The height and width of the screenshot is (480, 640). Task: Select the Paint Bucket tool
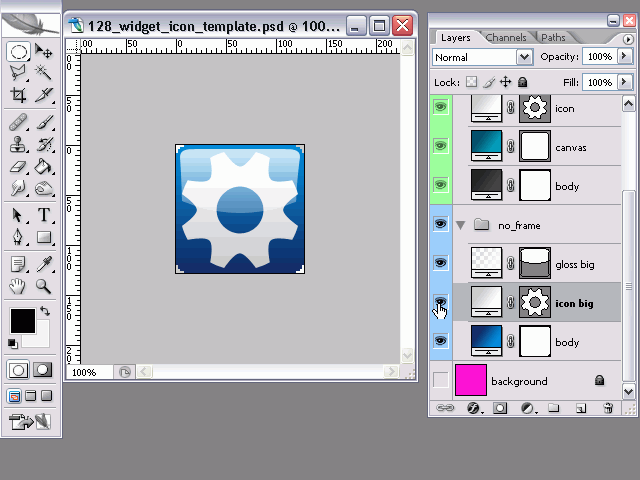tap(43, 167)
